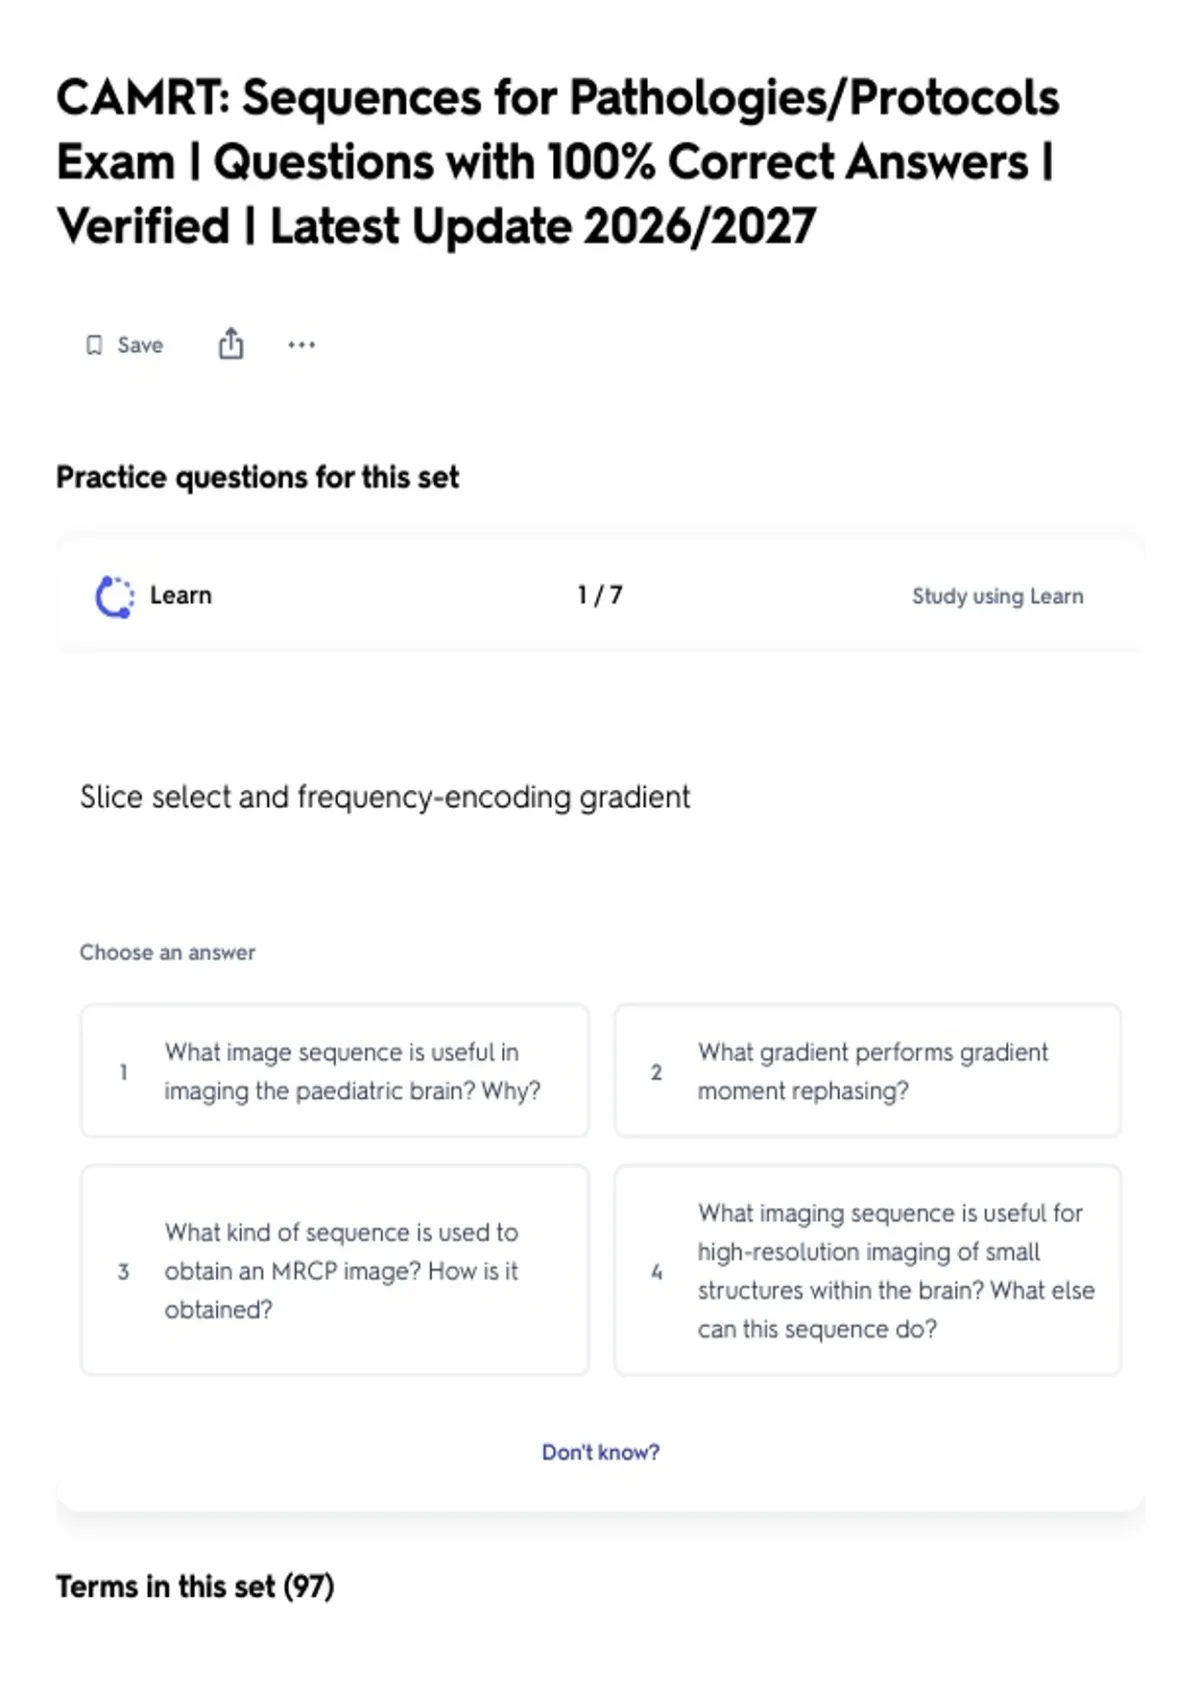Image resolution: width=1200 pixels, height=1700 pixels.
Task: Click the Save text label
Action: click(140, 345)
